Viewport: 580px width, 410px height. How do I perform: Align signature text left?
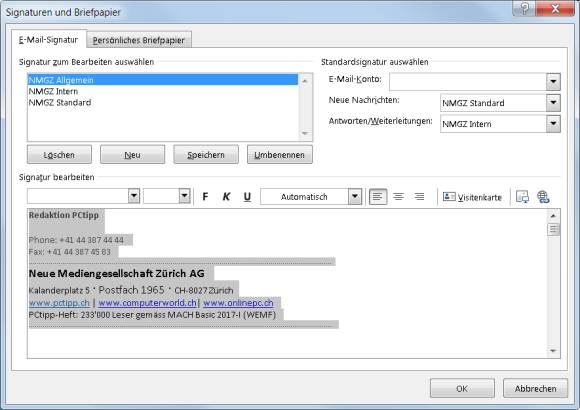coord(378,196)
